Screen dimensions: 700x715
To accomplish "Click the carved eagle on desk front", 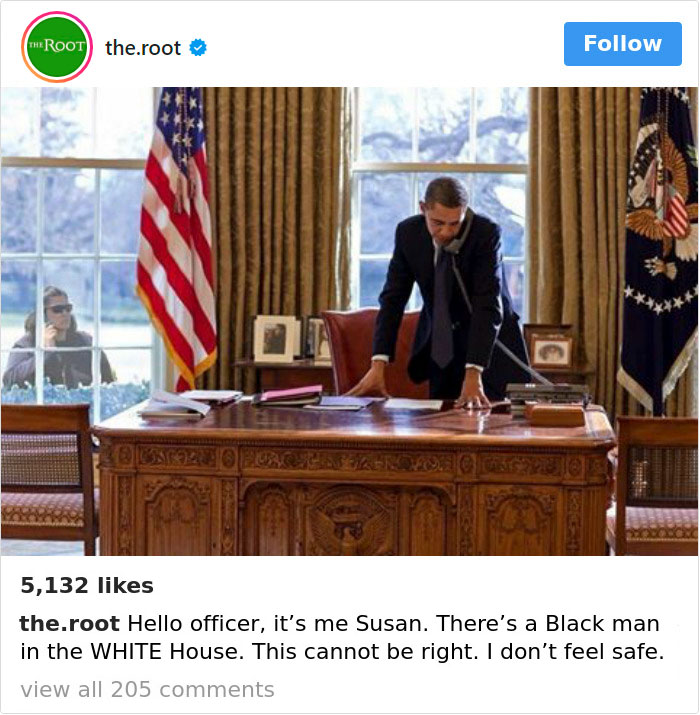I will pos(349,520).
